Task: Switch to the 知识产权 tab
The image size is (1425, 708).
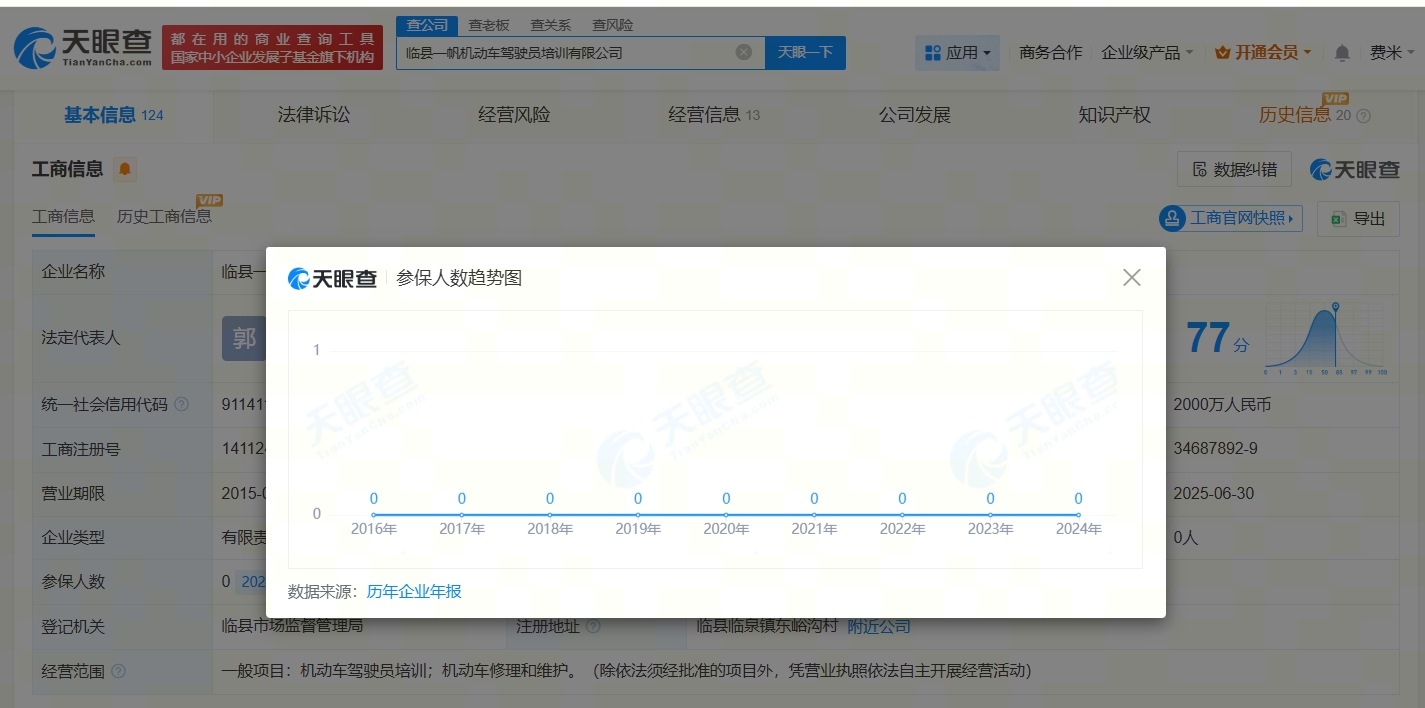Action: click(x=1114, y=115)
